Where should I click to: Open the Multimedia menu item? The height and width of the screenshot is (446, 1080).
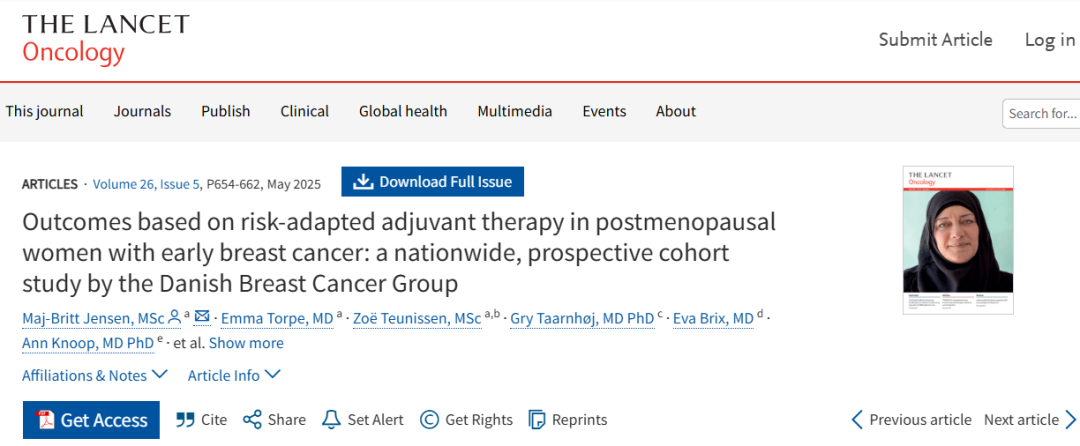click(x=515, y=112)
